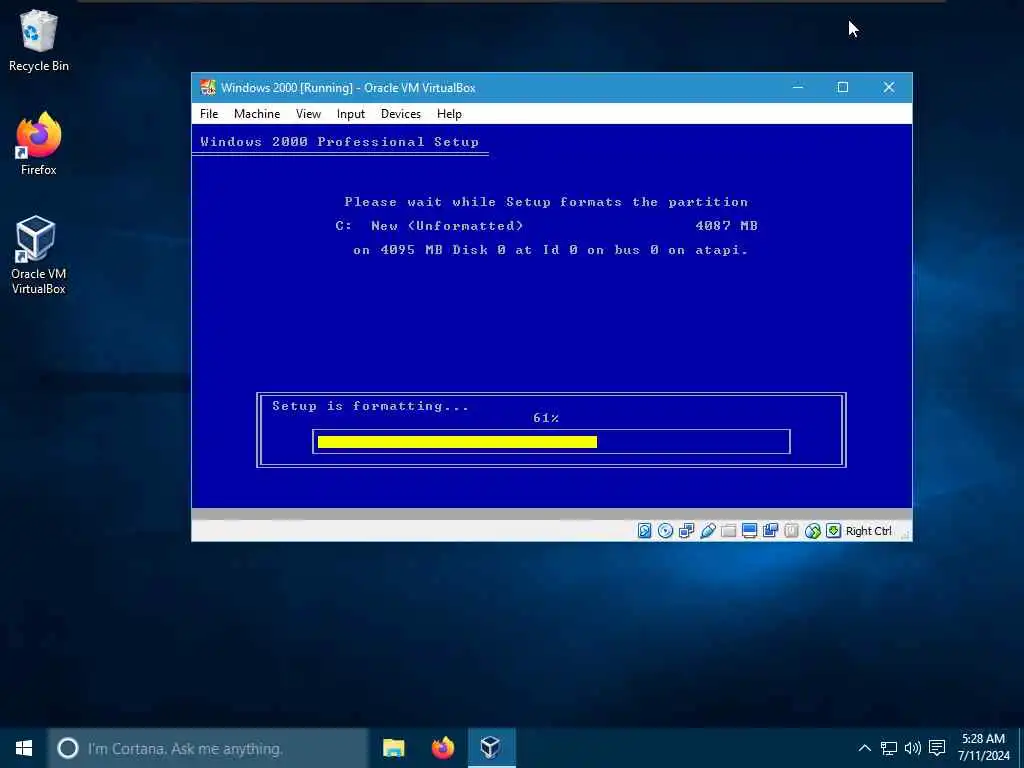
Task: Open Firefox from the taskbar
Action: coord(443,748)
